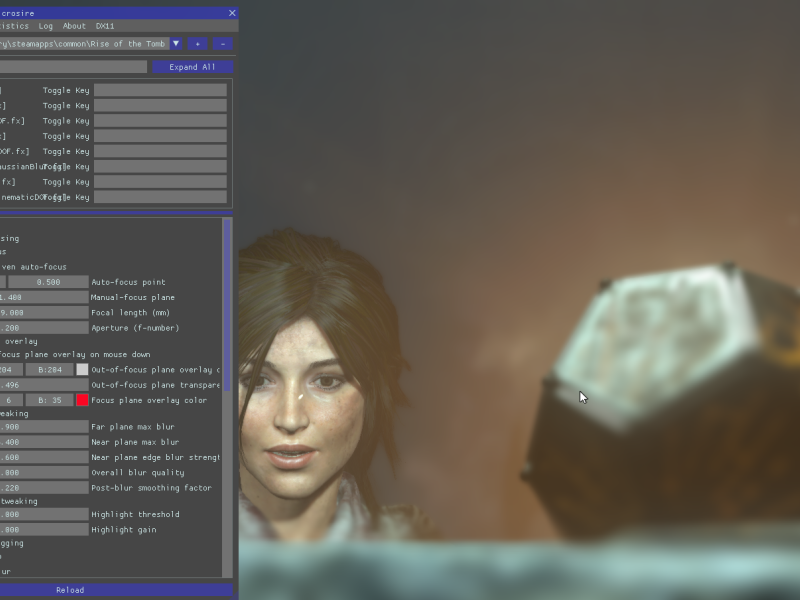Image resolution: width=800 pixels, height=600 pixels.
Task: Open the About tab
Action: 74,26
